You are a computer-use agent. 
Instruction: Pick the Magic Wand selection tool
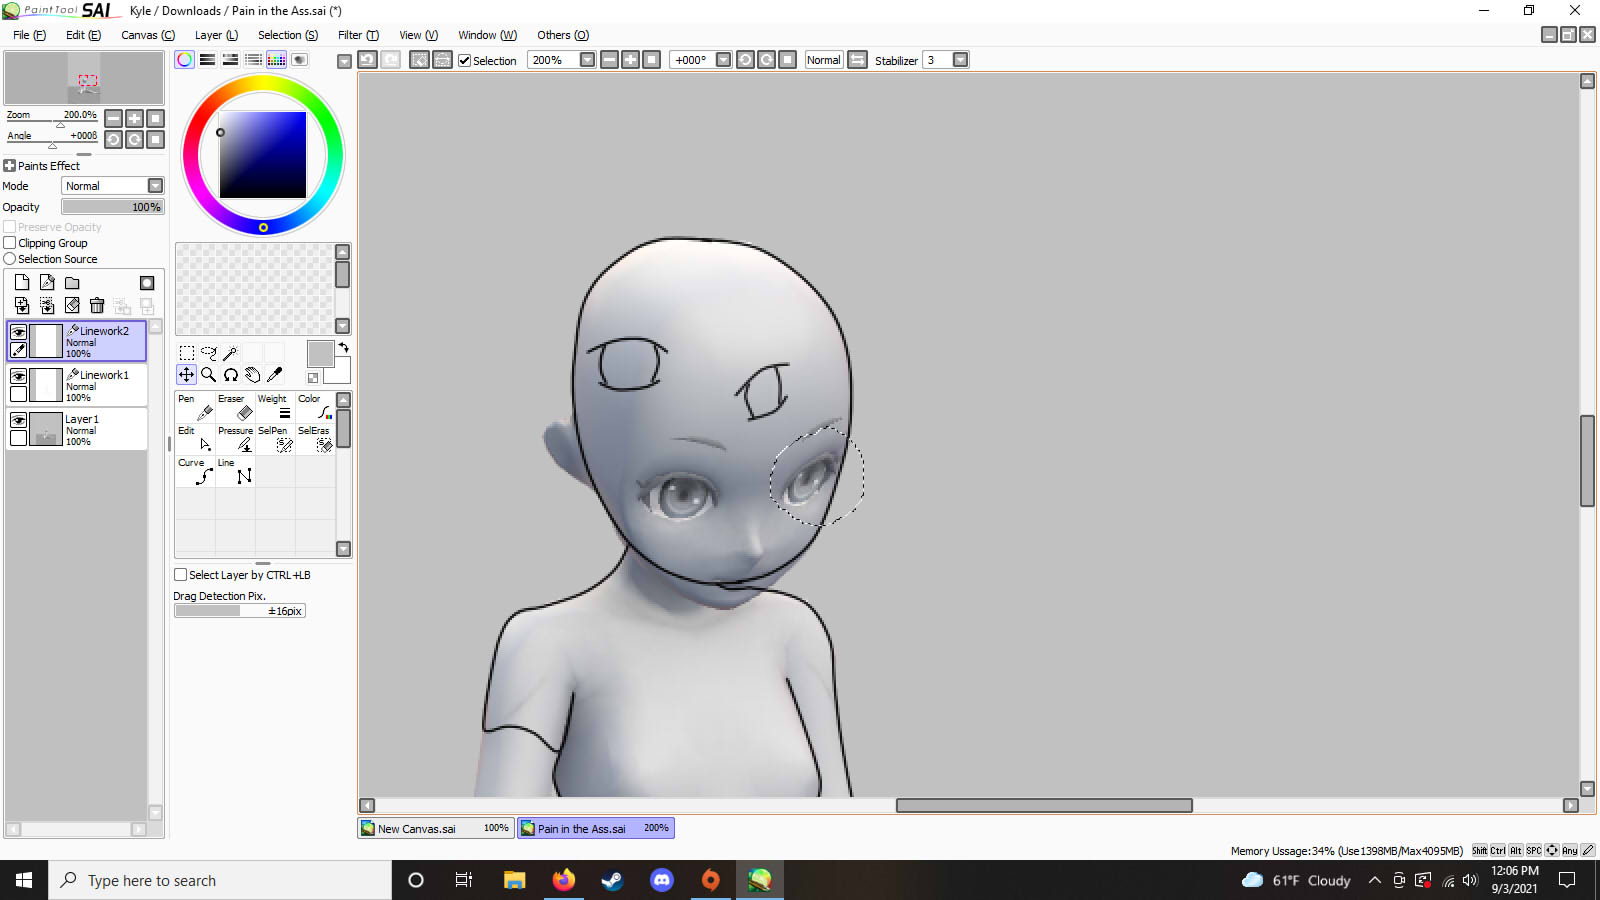(230, 353)
